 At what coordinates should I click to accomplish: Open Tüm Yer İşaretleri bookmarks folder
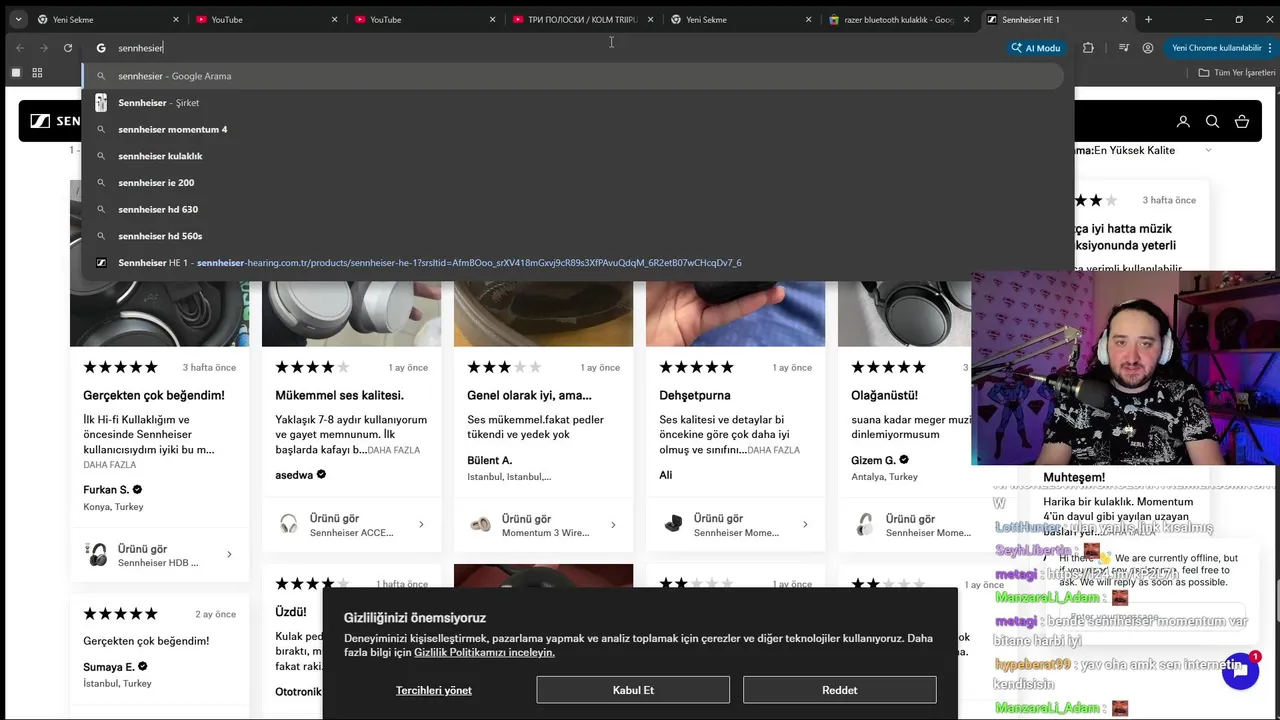[1237, 73]
